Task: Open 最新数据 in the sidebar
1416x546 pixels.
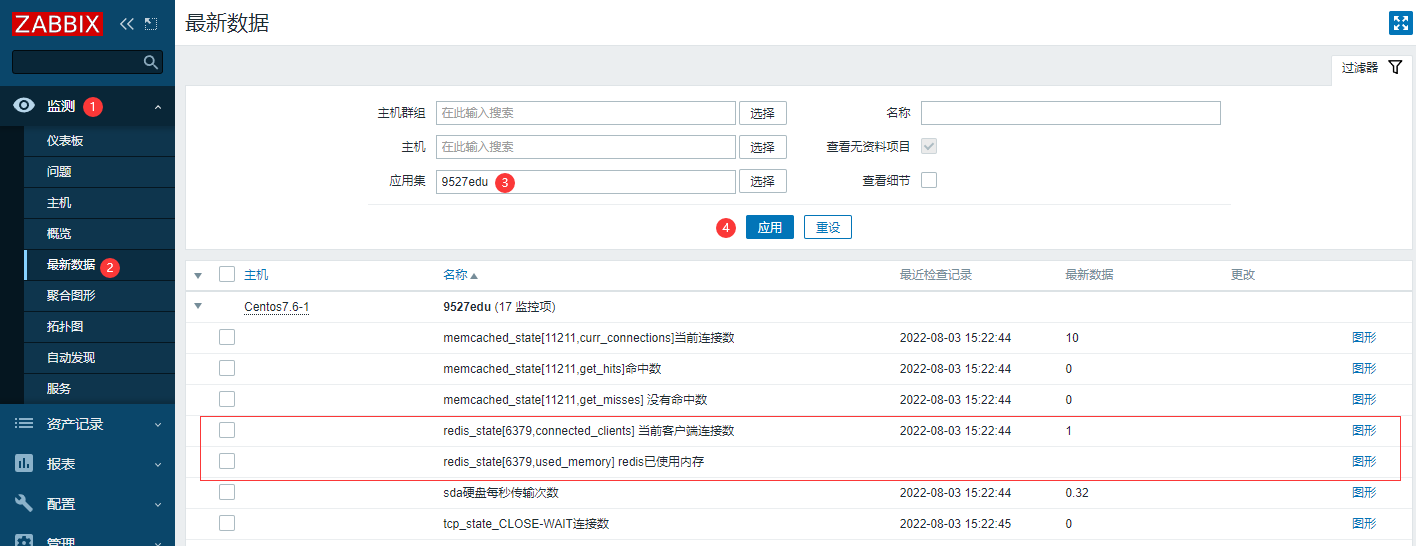Action: click(71, 265)
